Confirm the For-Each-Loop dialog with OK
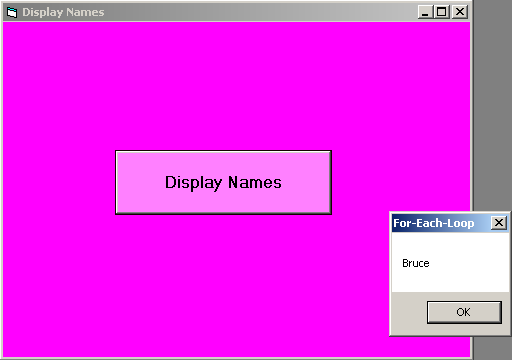Screen dimensions: 512x360 [x=464, y=312]
